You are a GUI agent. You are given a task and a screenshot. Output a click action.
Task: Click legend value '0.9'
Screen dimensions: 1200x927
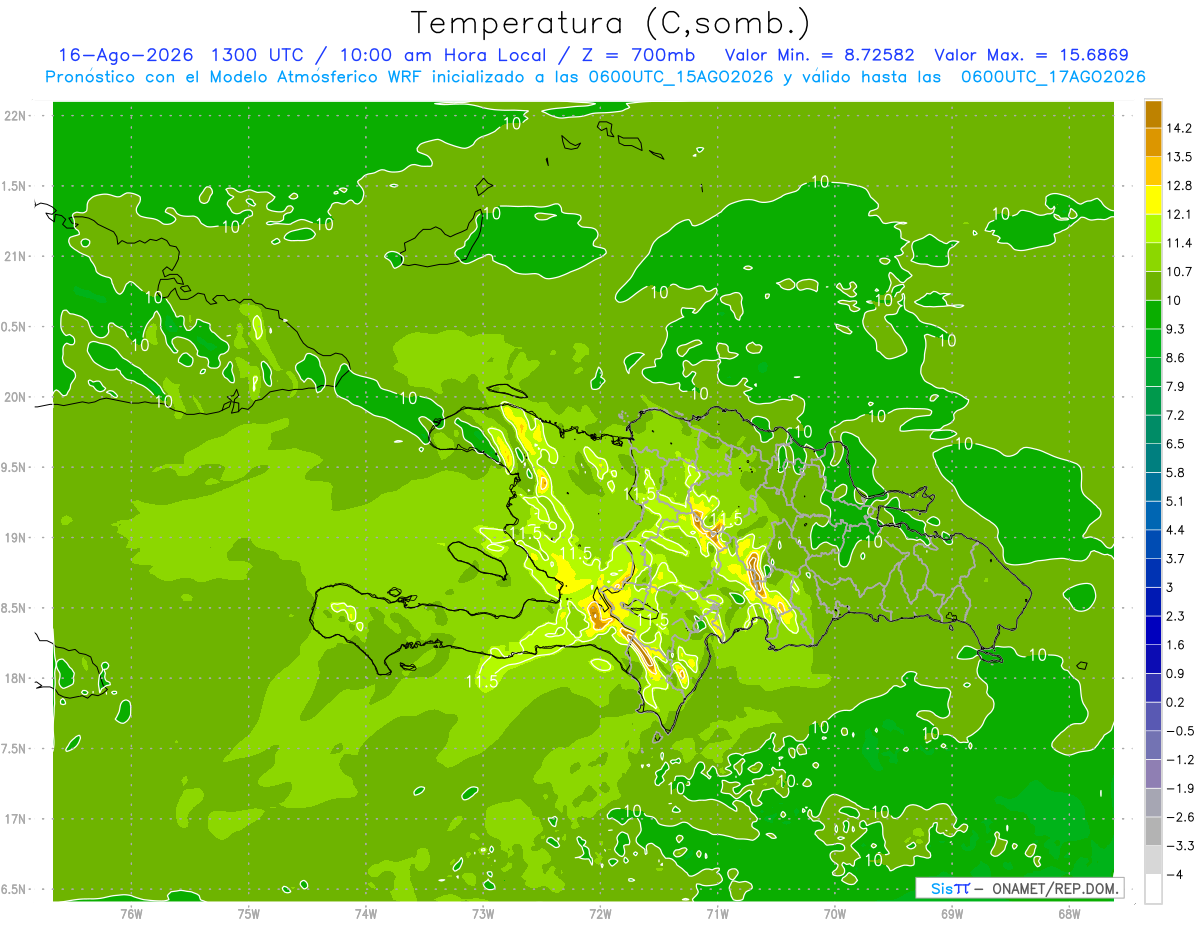[1176, 673]
